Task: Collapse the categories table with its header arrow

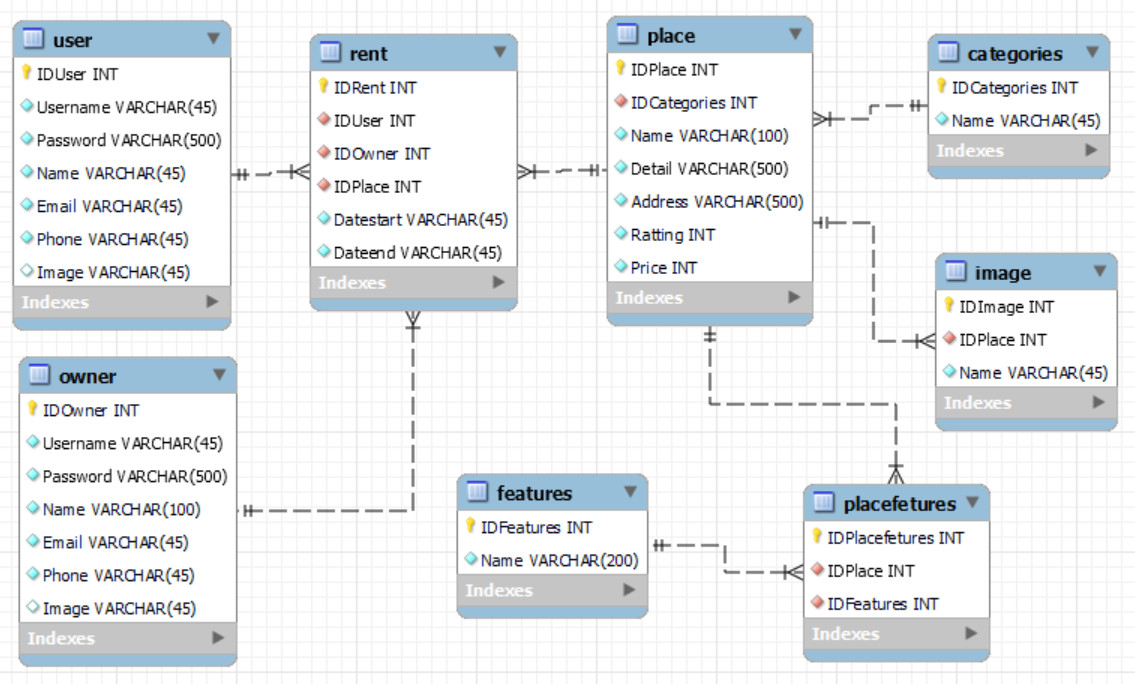Action: click(x=1092, y=52)
